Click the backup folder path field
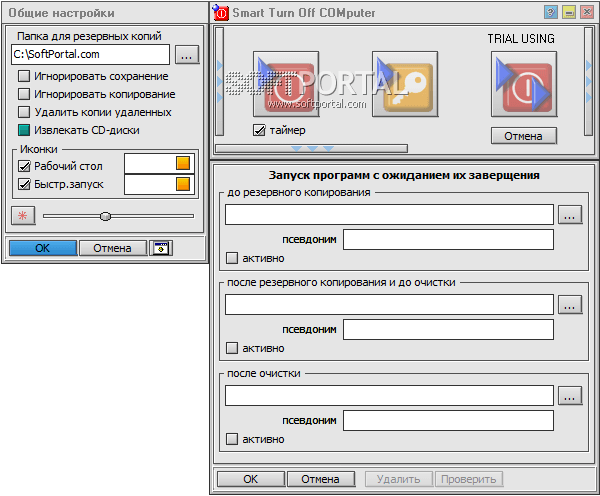Screen dimensions: 600x496 point(90,54)
